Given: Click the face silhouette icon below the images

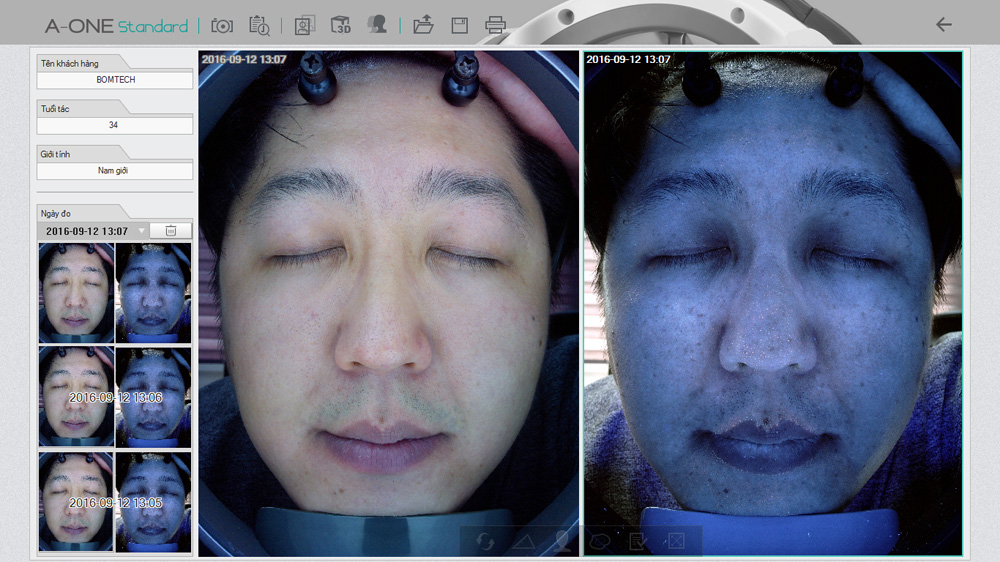Looking at the screenshot, I should (562, 541).
